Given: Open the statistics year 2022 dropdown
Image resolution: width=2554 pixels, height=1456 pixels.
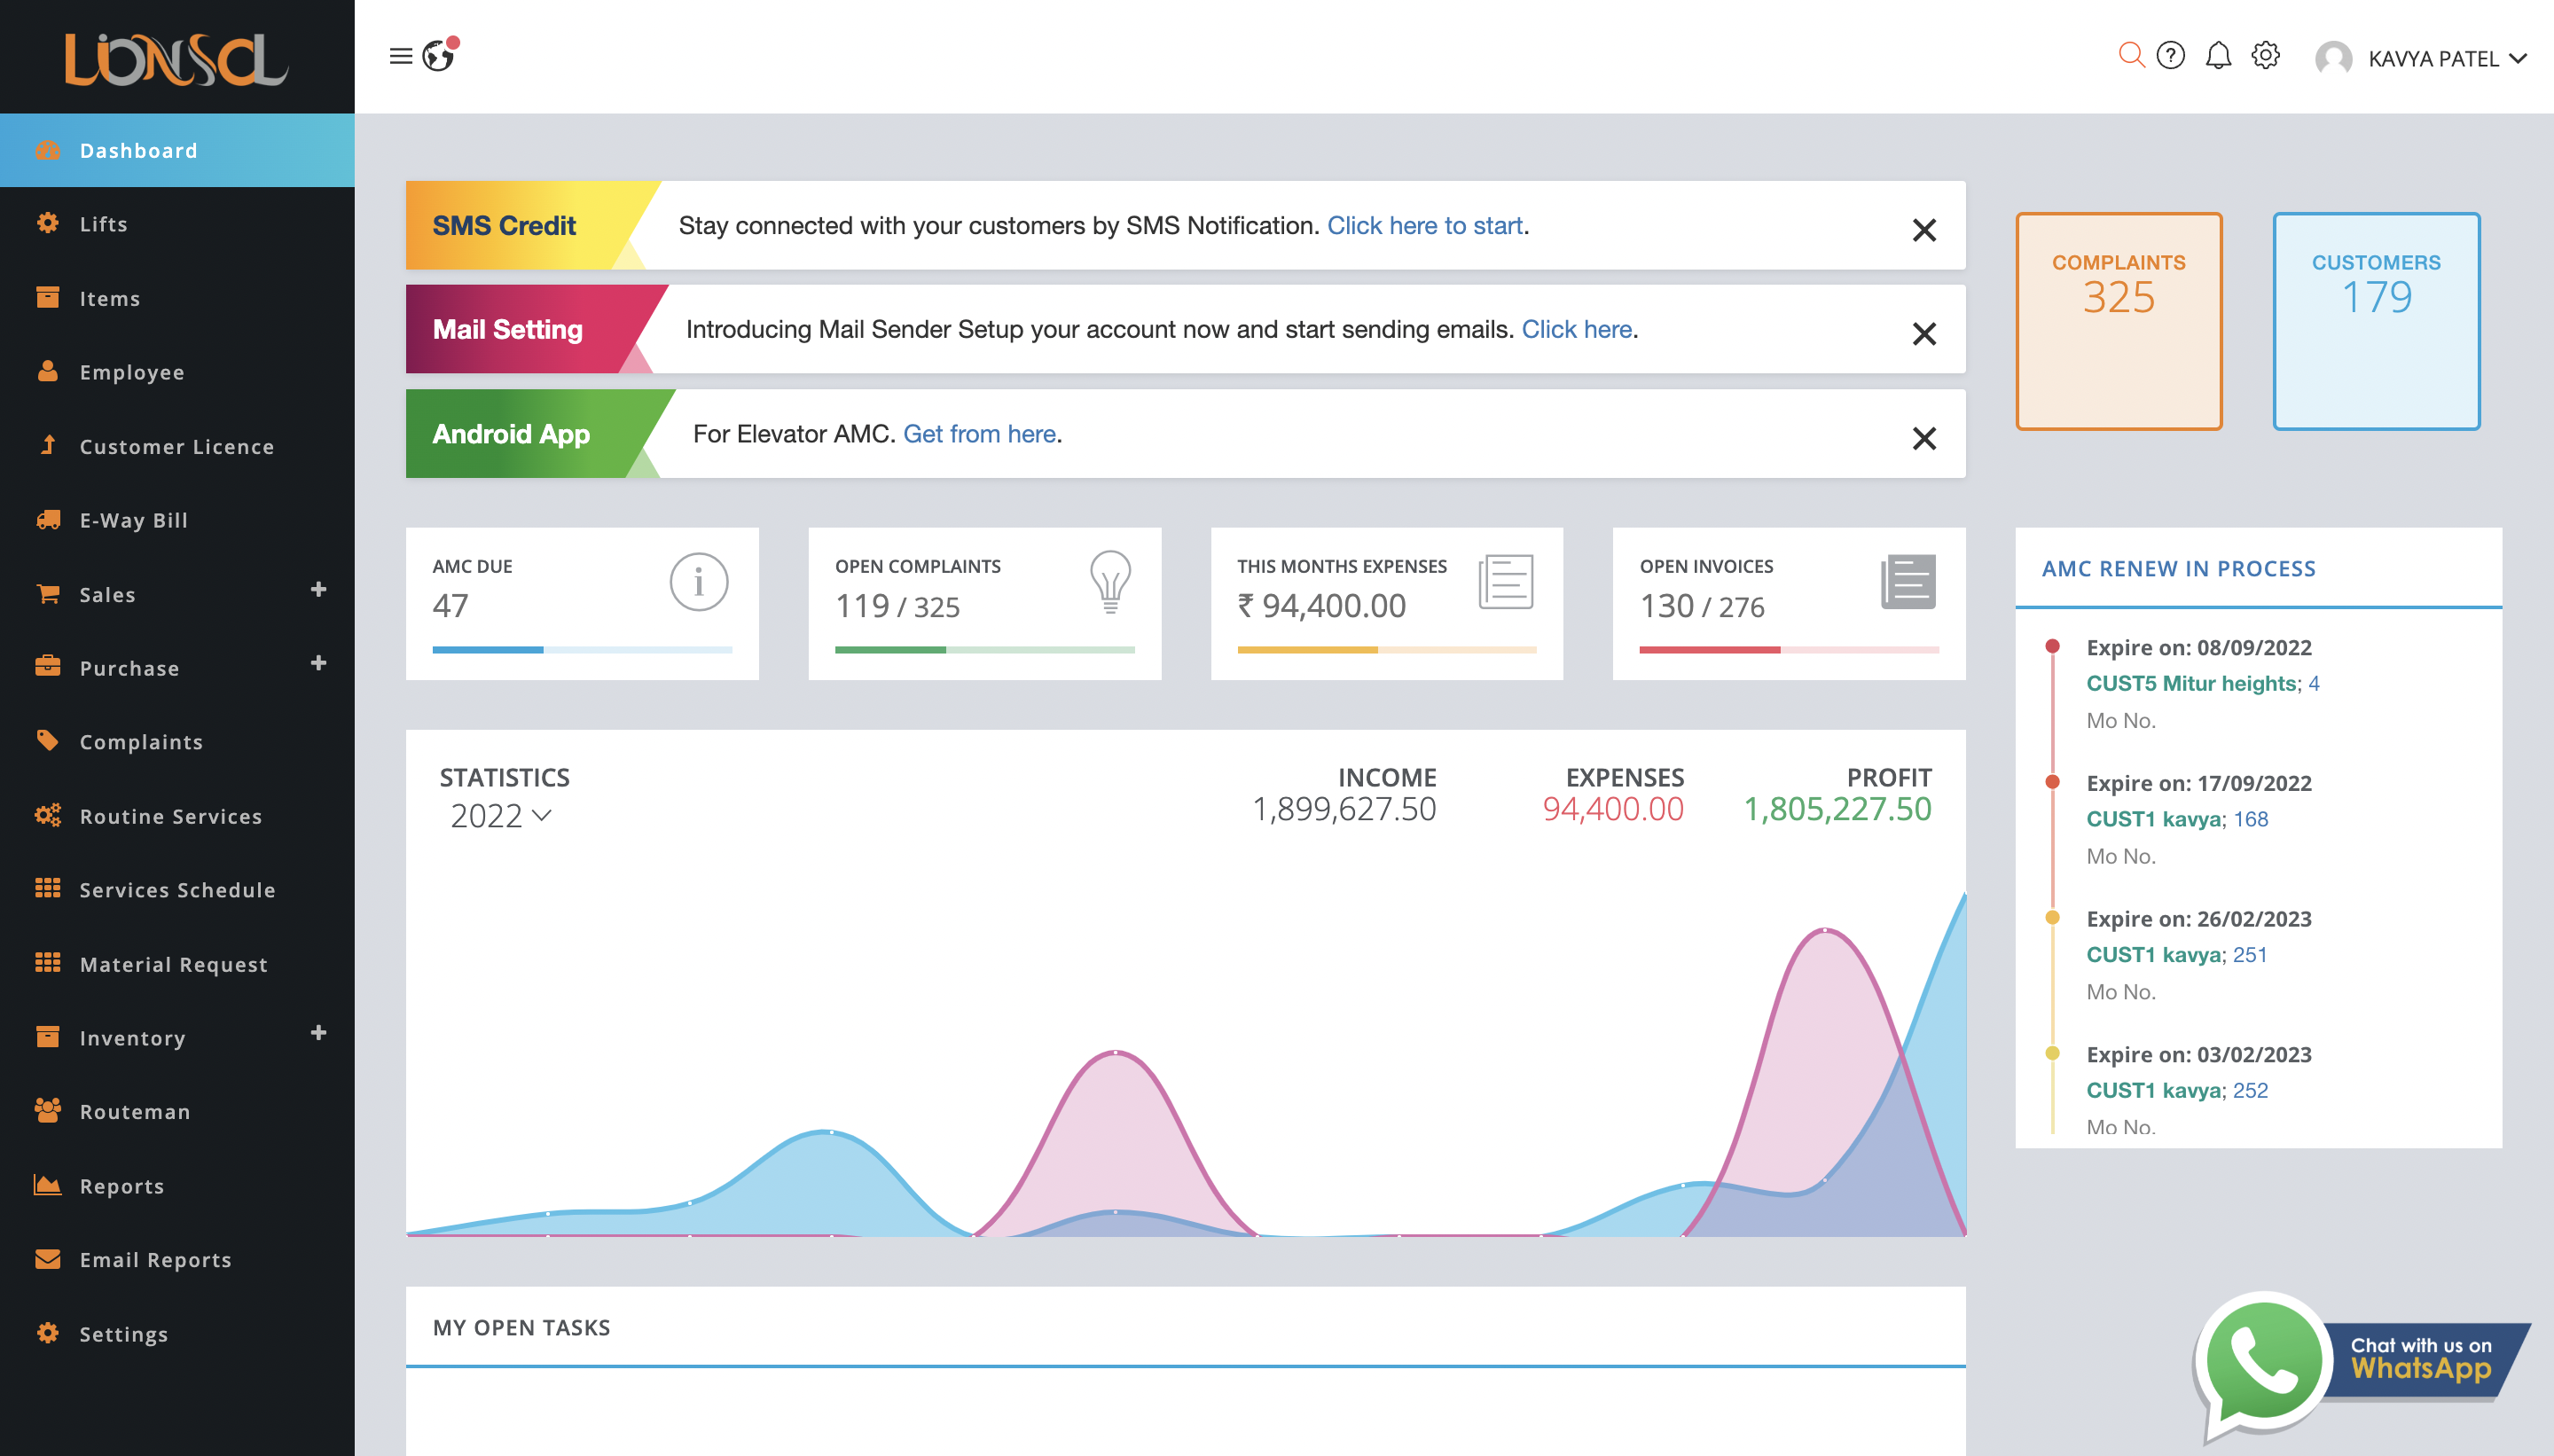Looking at the screenshot, I should (x=500, y=816).
